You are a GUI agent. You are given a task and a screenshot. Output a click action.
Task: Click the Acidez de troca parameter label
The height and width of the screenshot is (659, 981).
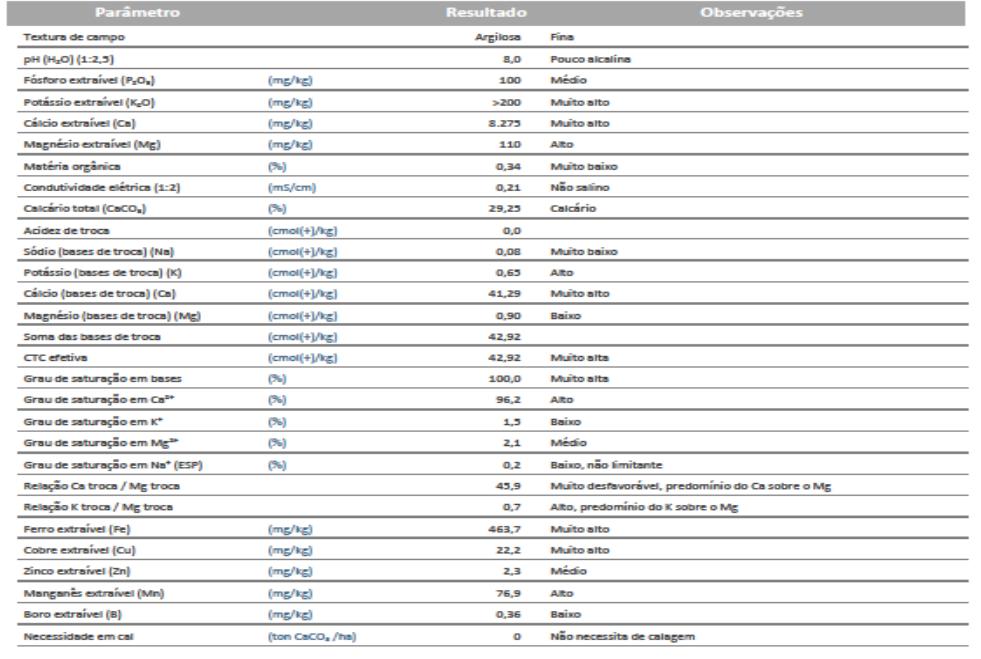(61, 233)
